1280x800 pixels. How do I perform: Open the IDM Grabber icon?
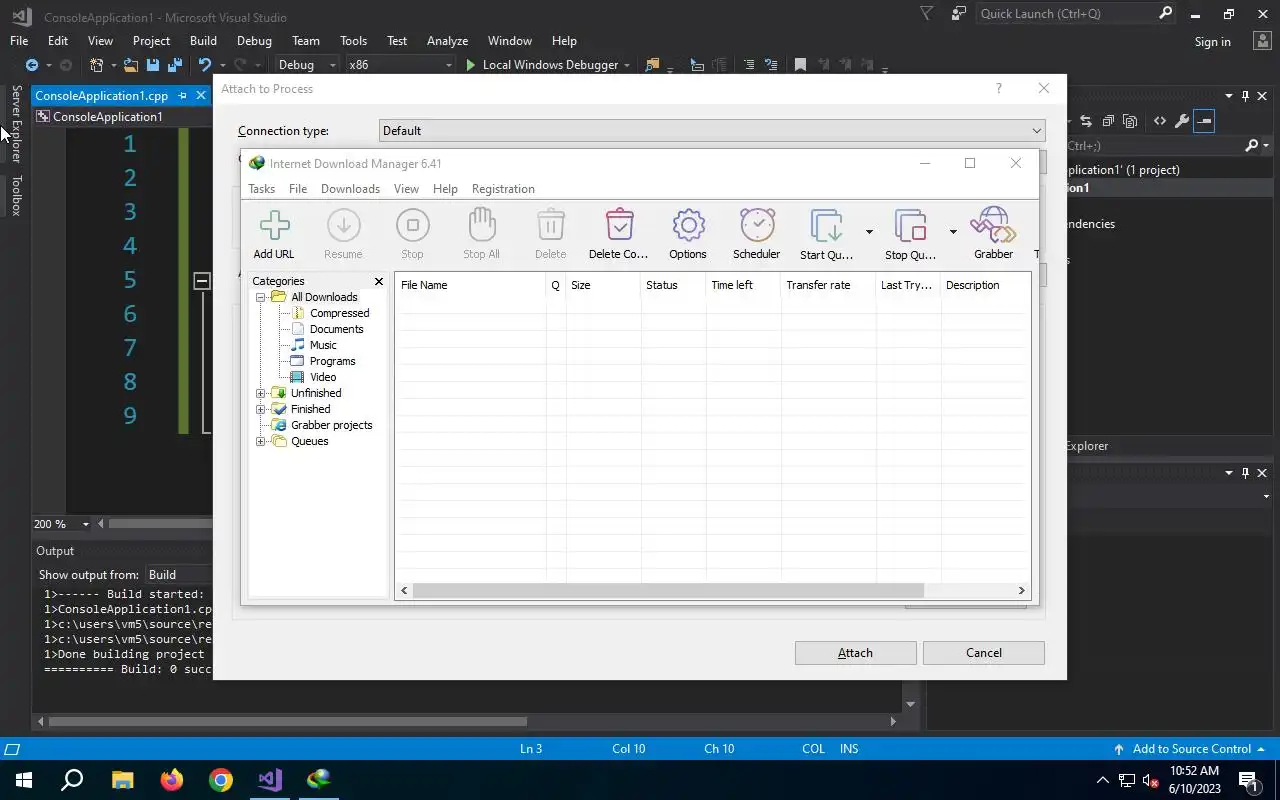pyautogui.click(x=993, y=226)
